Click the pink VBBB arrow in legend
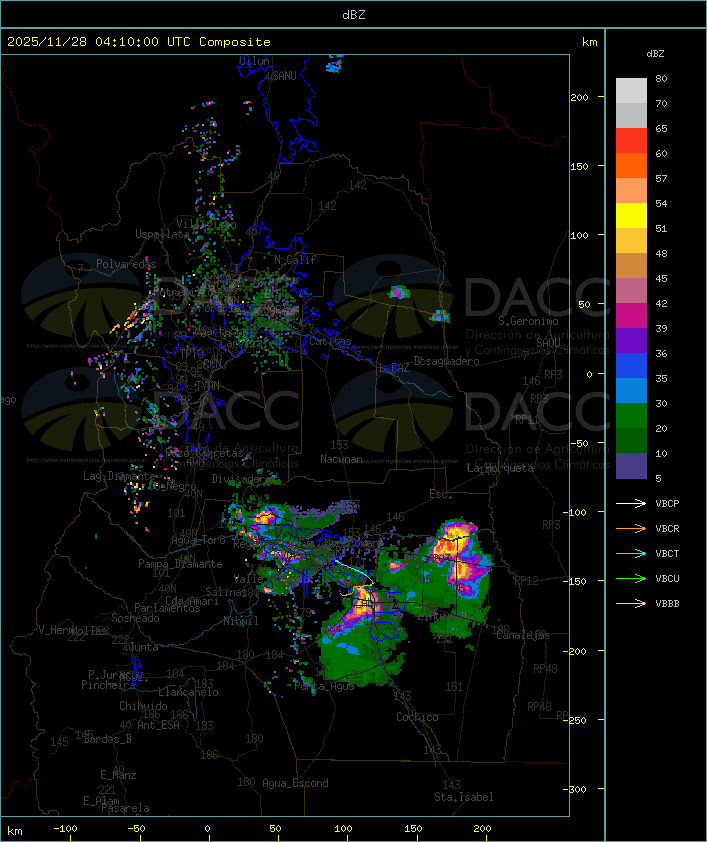 [x=631, y=604]
